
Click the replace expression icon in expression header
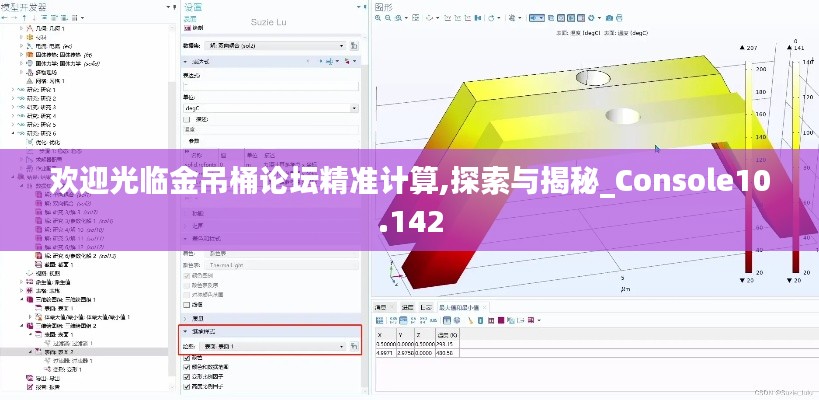(x=330, y=61)
